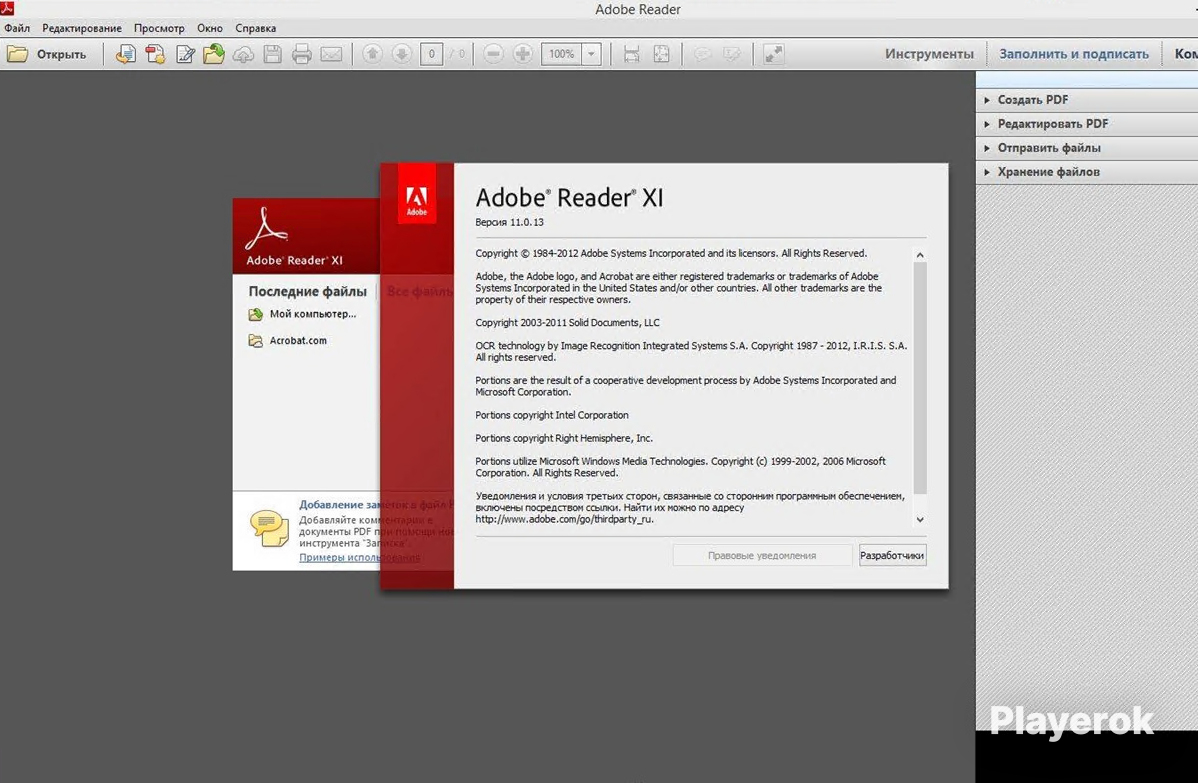Open the Просмотр menu
This screenshot has width=1198, height=783.
pyautogui.click(x=159, y=28)
